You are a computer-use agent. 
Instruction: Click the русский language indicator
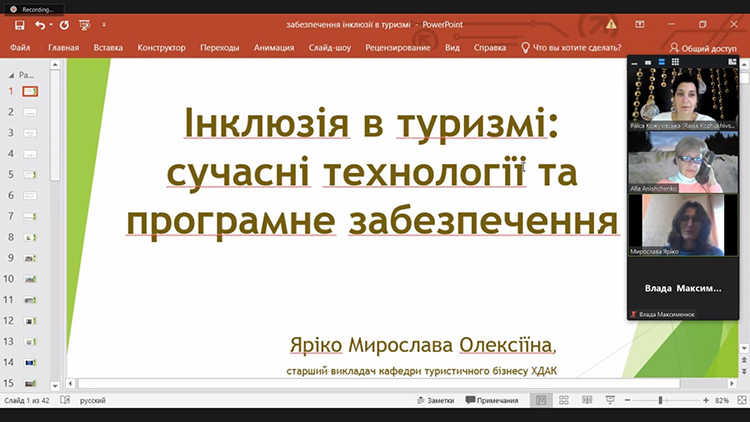click(x=92, y=400)
